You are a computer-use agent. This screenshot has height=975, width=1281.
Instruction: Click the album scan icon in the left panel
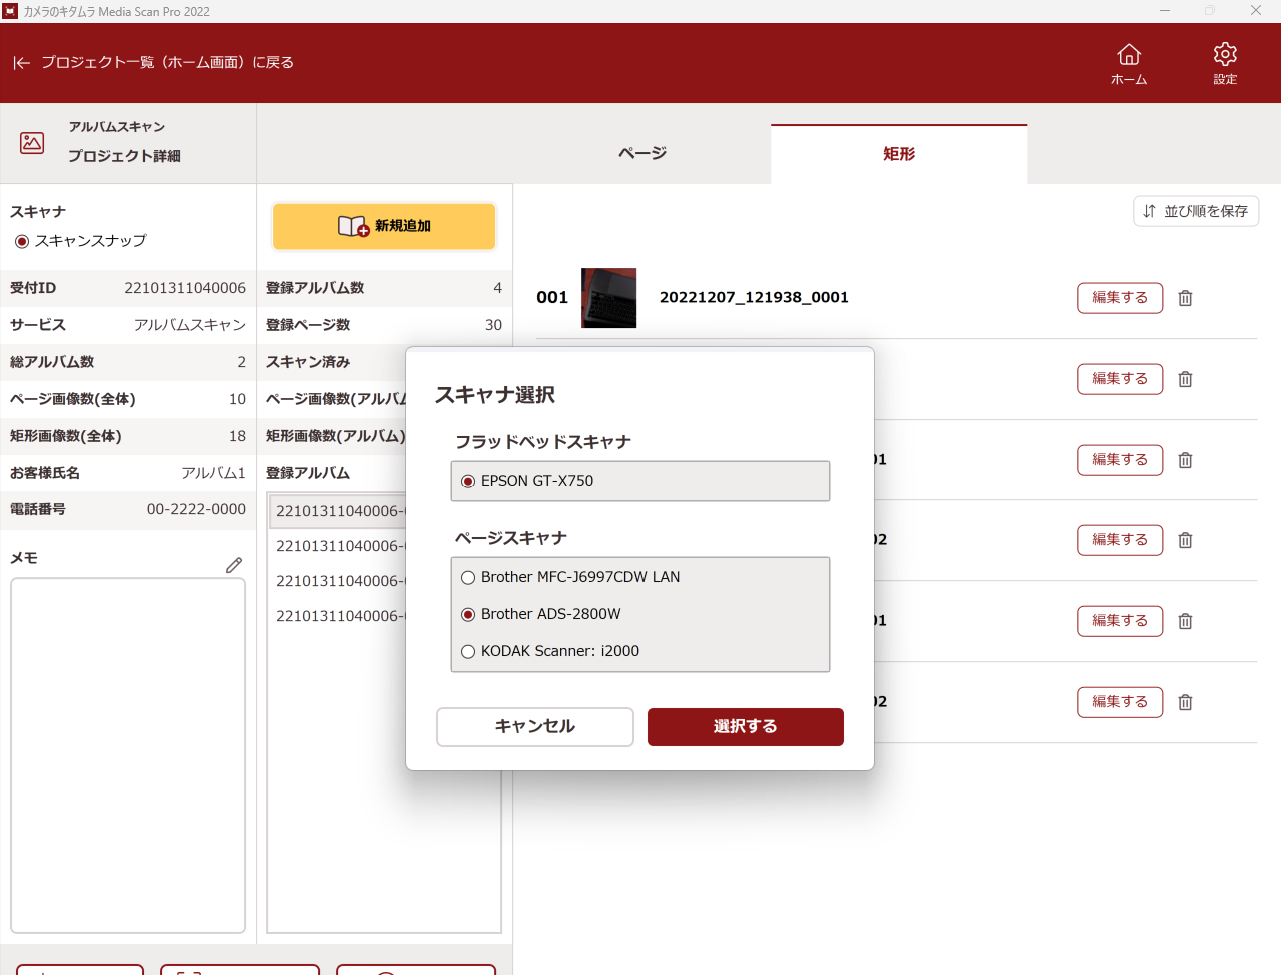click(31, 143)
